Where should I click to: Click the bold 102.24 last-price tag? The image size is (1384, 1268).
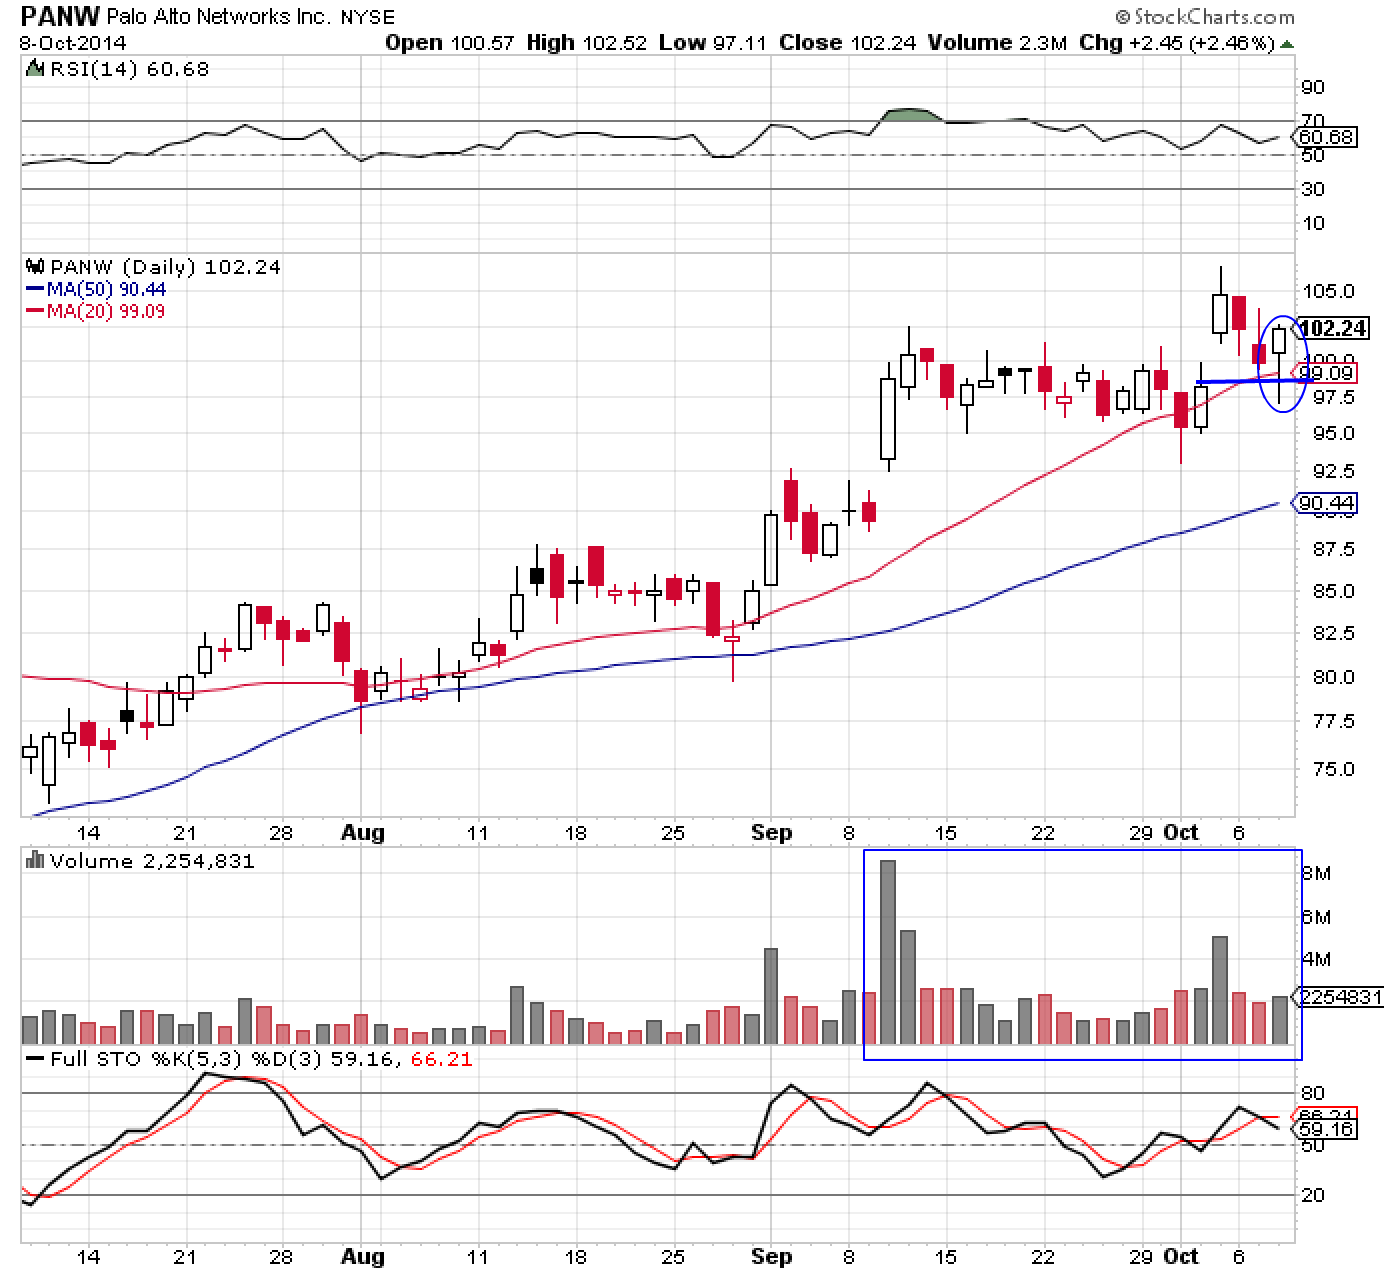point(1333,328)
